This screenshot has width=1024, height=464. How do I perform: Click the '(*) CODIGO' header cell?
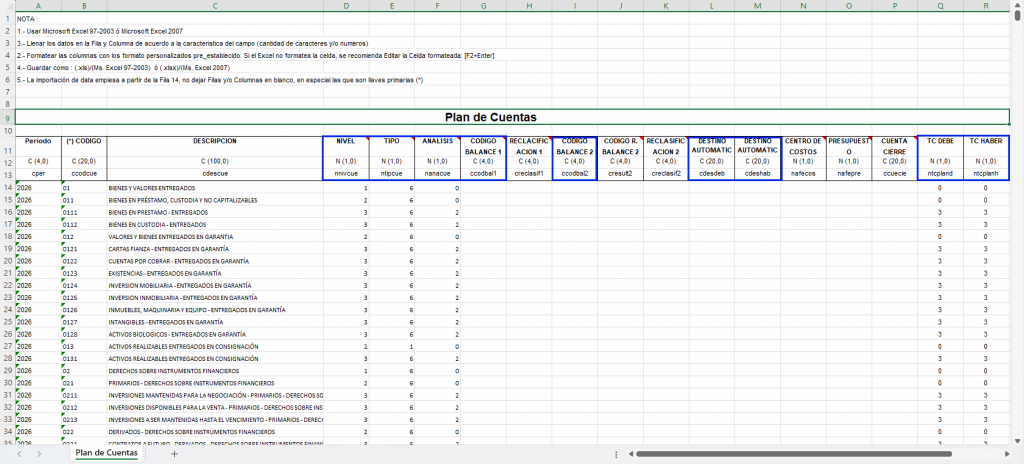(84, 146)
